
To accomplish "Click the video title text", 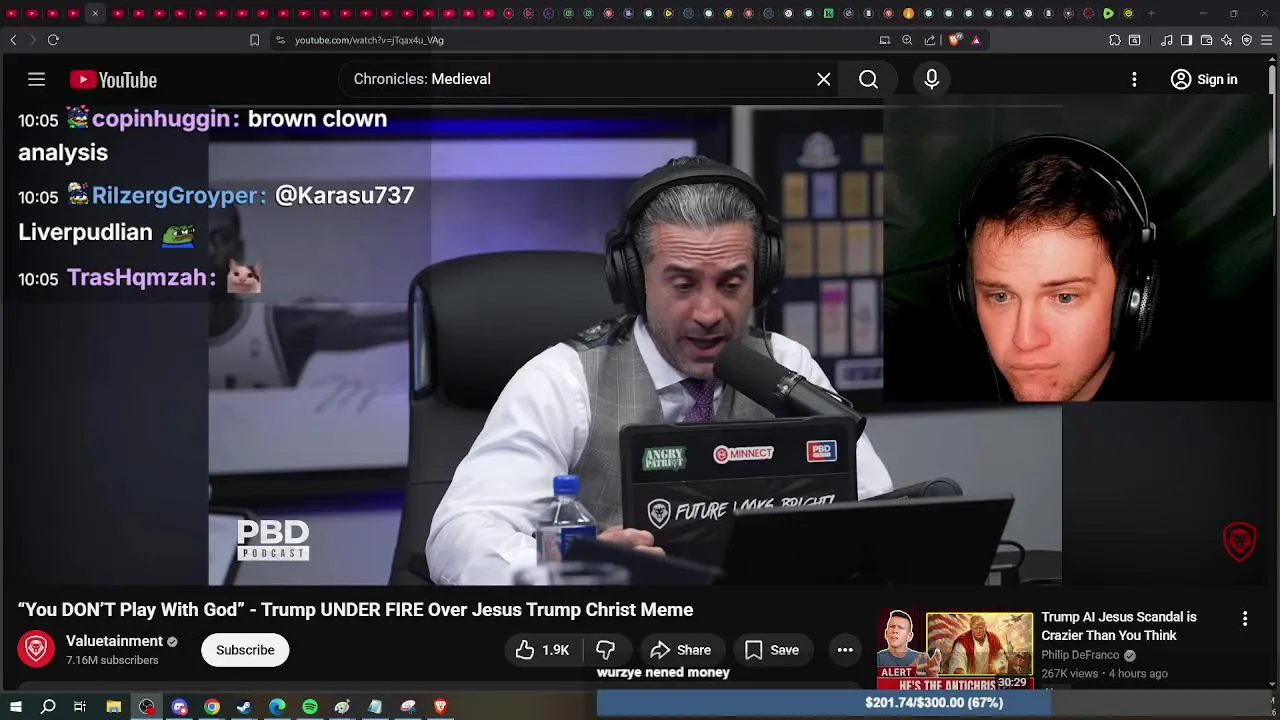I will (x=356, y=610).
